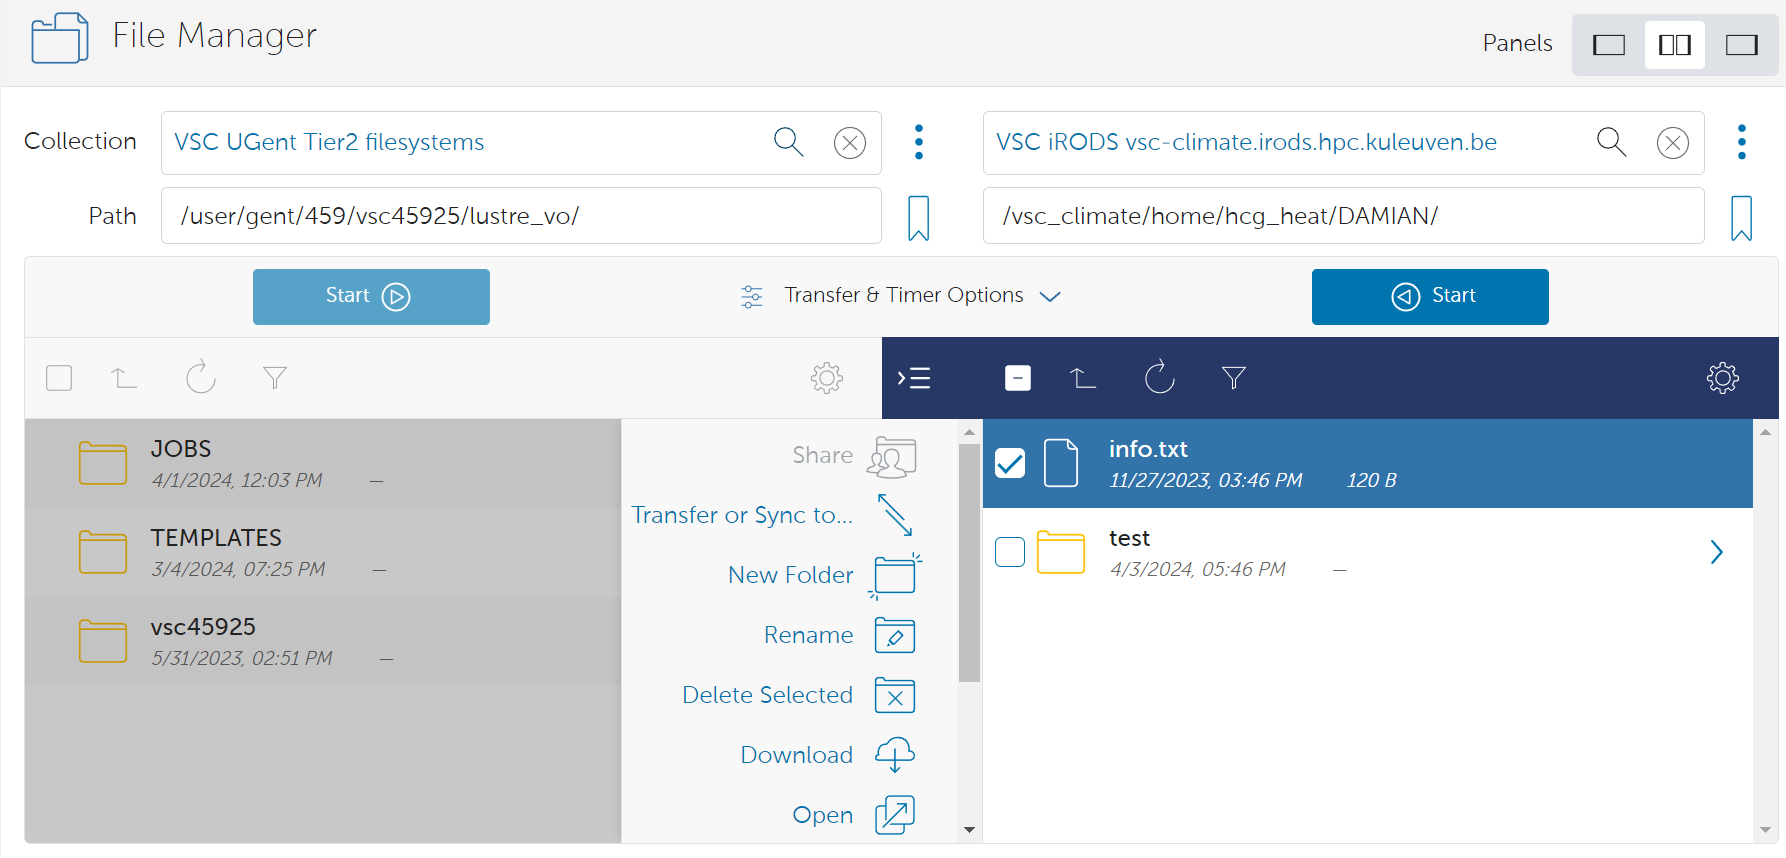Clear the VSC iRODS collection field

(x=1673, y=143)
